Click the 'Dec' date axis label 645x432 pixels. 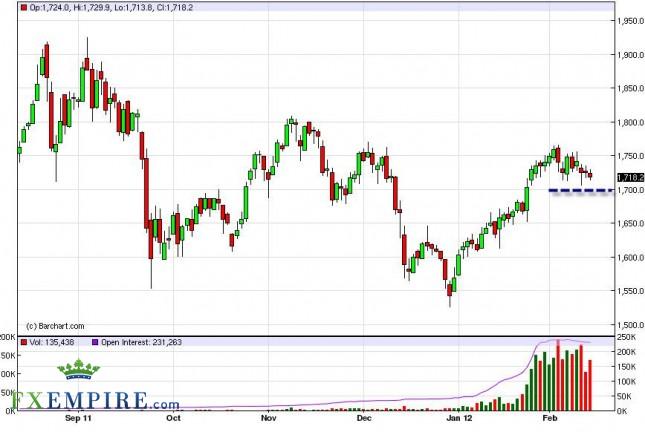coord(364,418)
